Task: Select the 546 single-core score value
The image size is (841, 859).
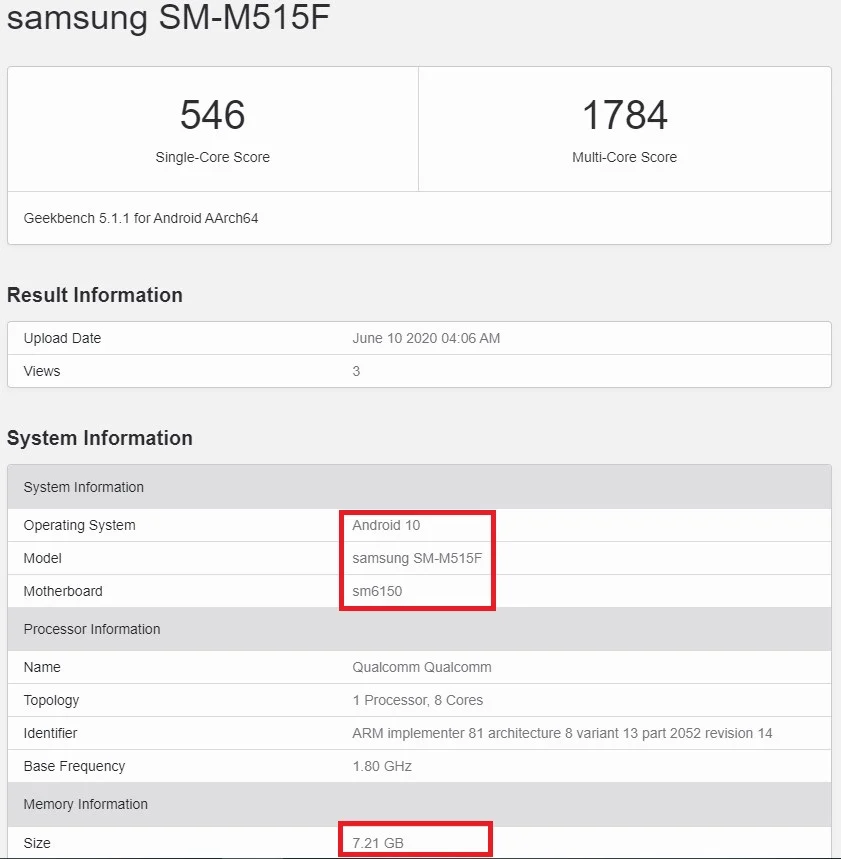Action: pyautogui.click(x=213, y=115)
